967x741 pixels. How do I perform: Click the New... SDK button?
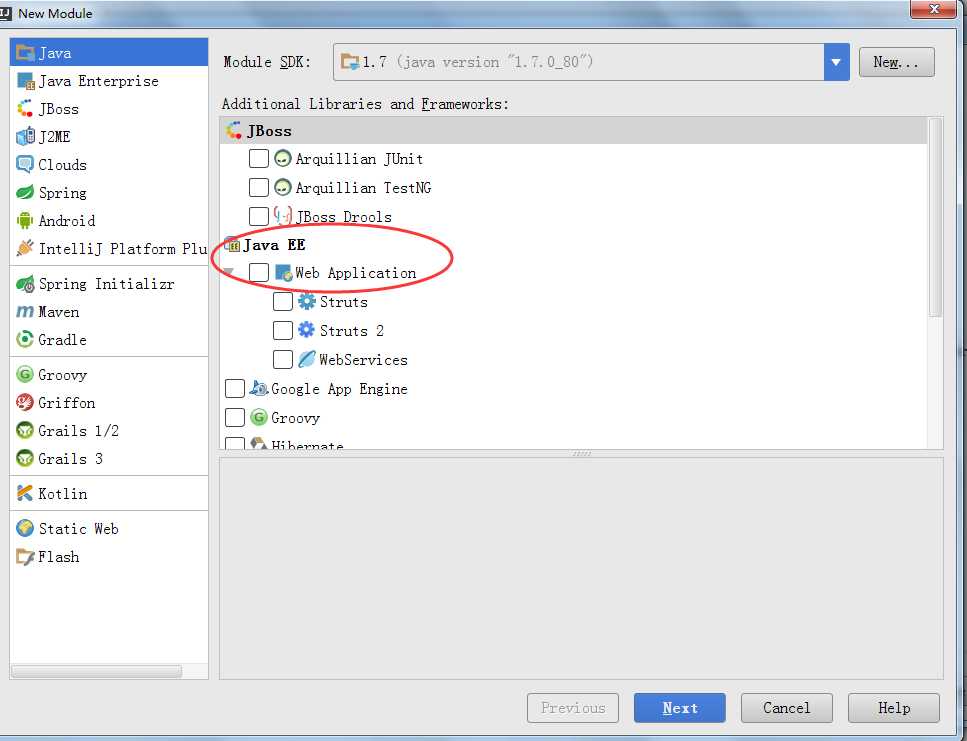tap(897, 62)
